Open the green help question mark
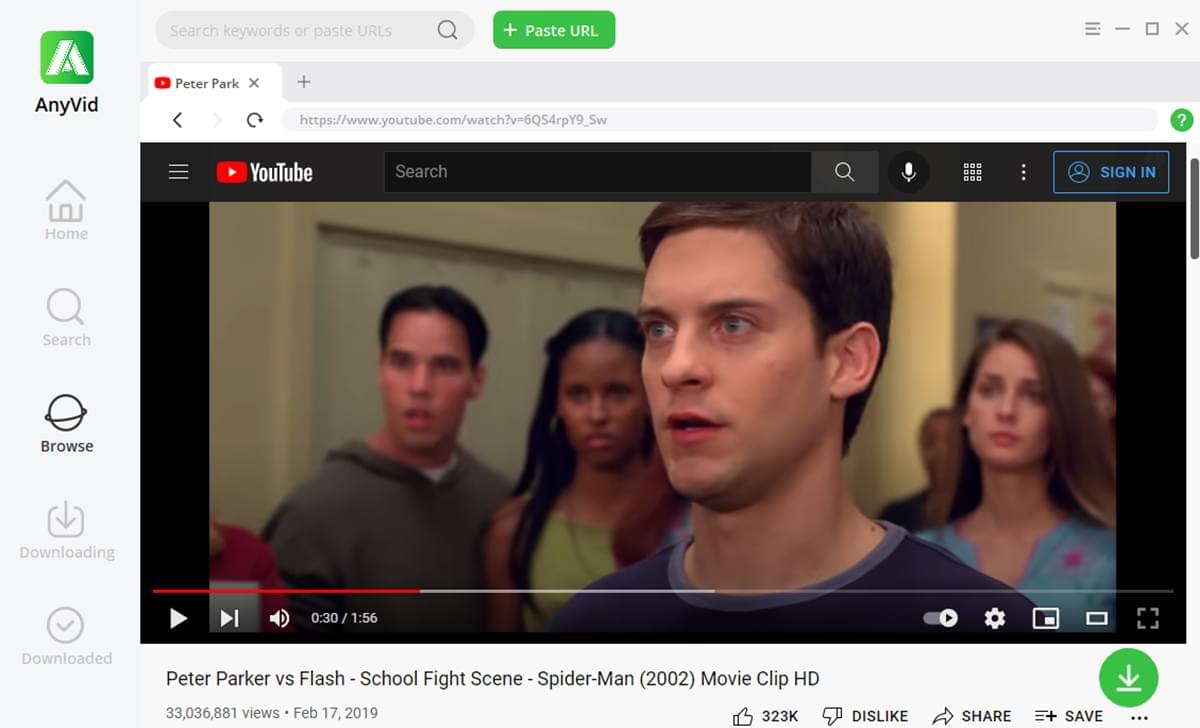 click(x=1181, y=120)
